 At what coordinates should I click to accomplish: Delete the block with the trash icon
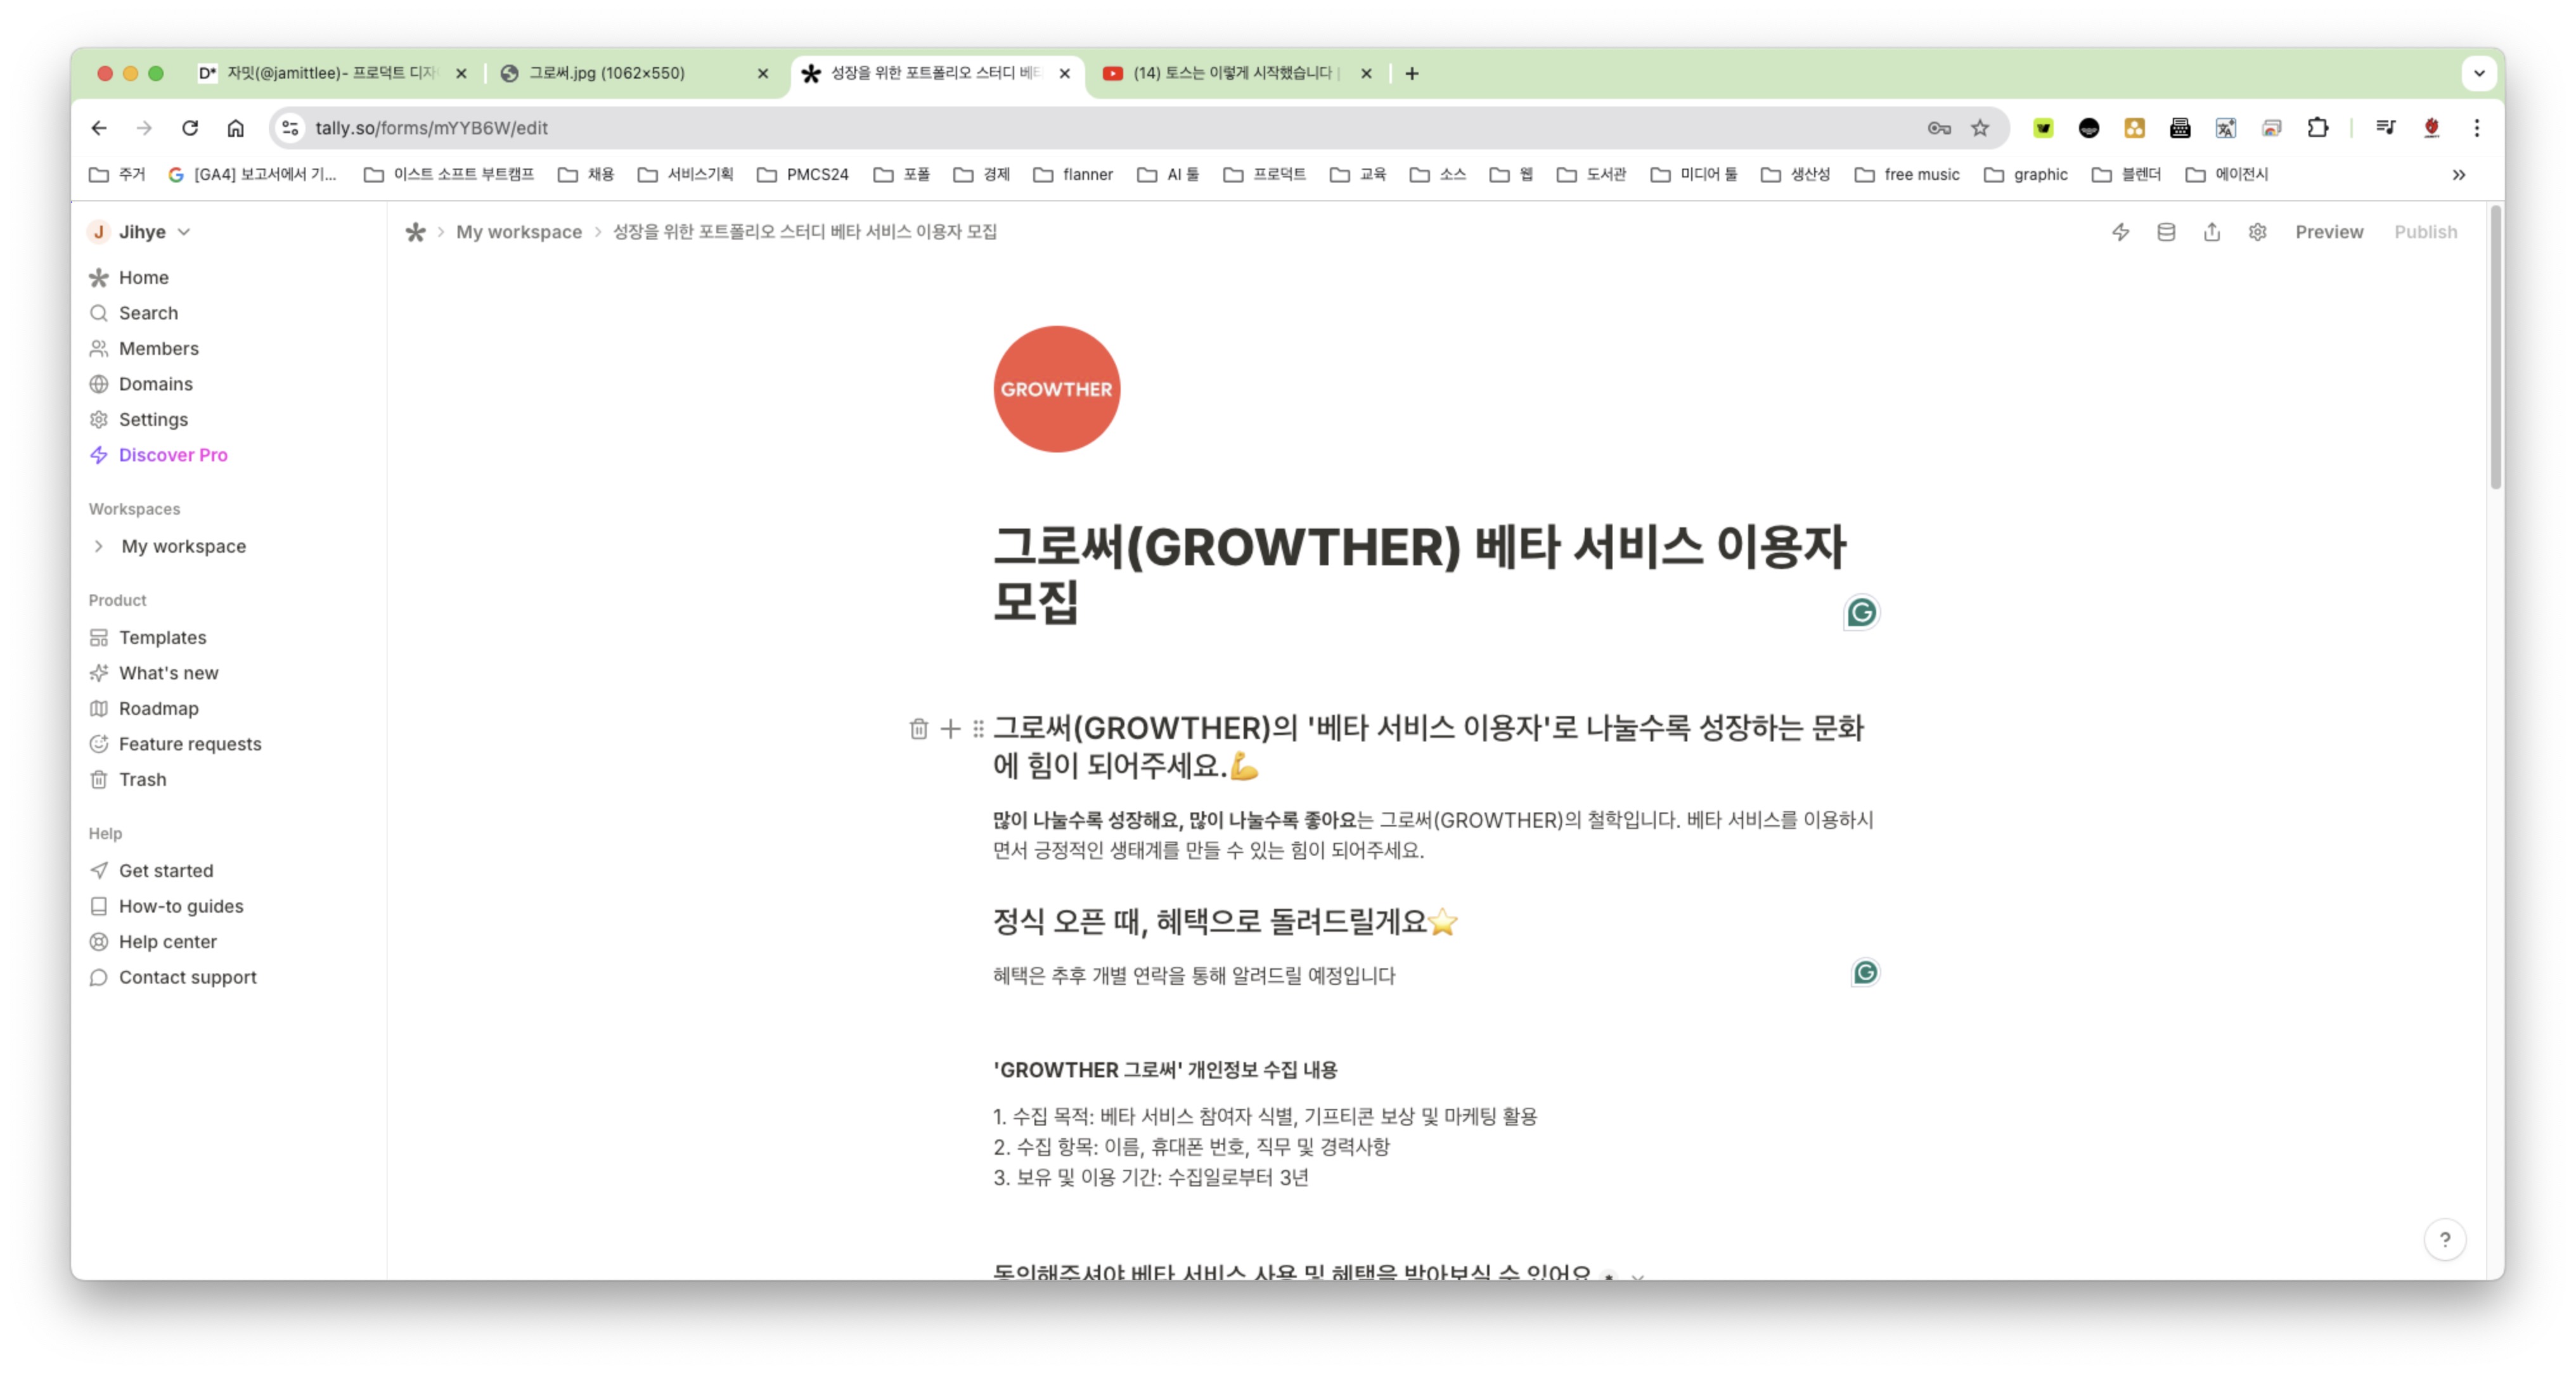919,729
